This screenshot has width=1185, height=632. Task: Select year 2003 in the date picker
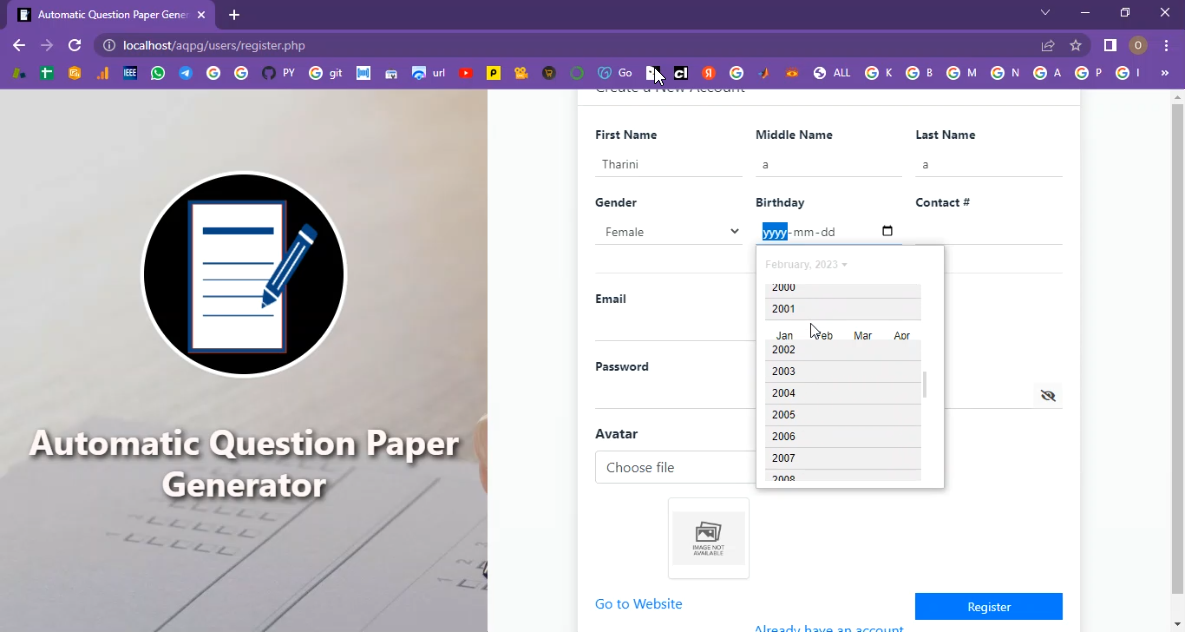coord(843,371)
